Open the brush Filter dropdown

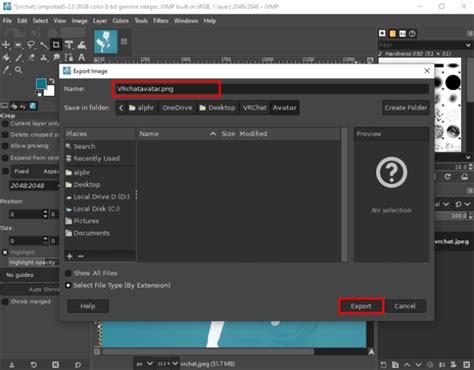pos(468,45)
